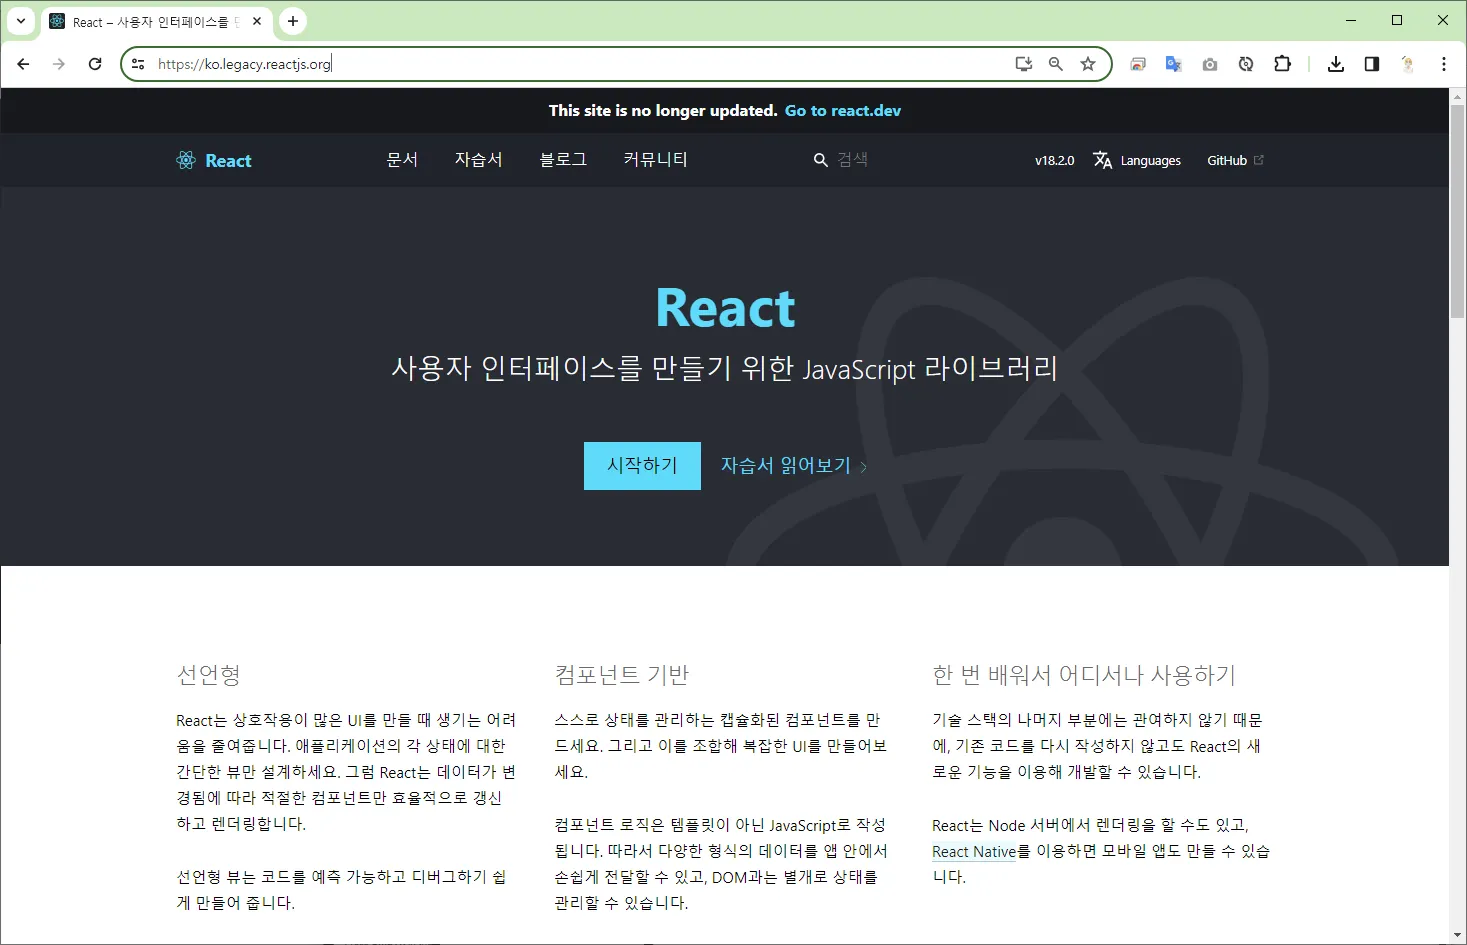Image resolution: width=1467 pixels, height=945 pixels.
Task: Click the 컴포넌트 기반 heading
Action: (622, 675)
